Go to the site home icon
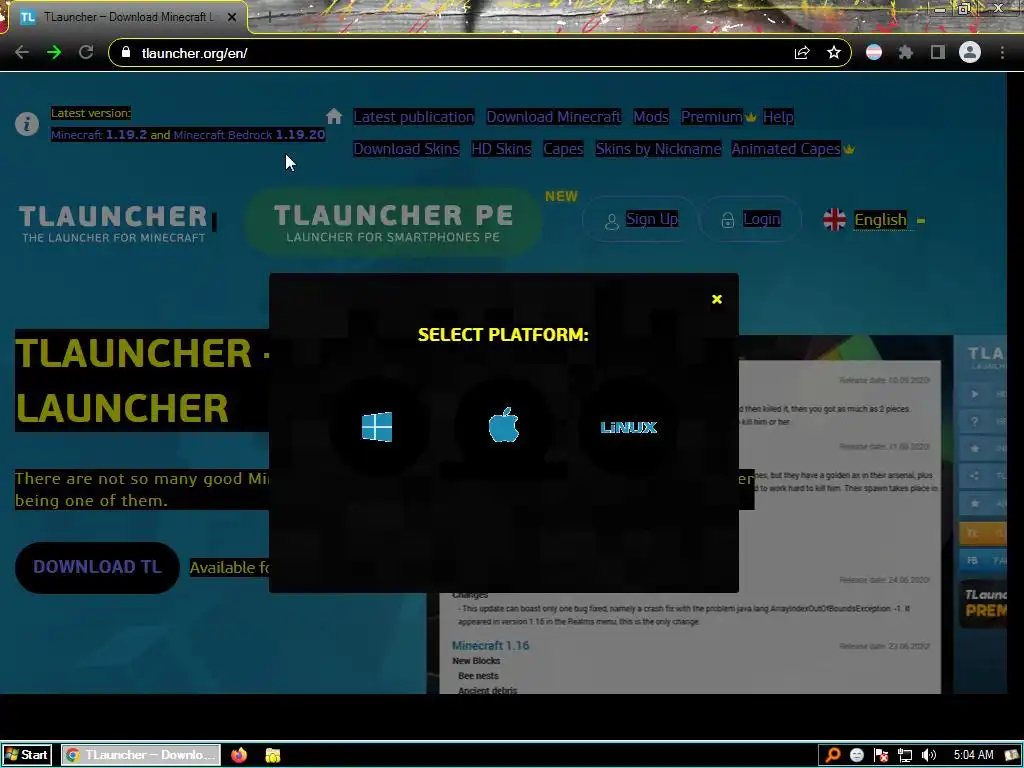This screenshot has height=768, width=1024. 334,116
